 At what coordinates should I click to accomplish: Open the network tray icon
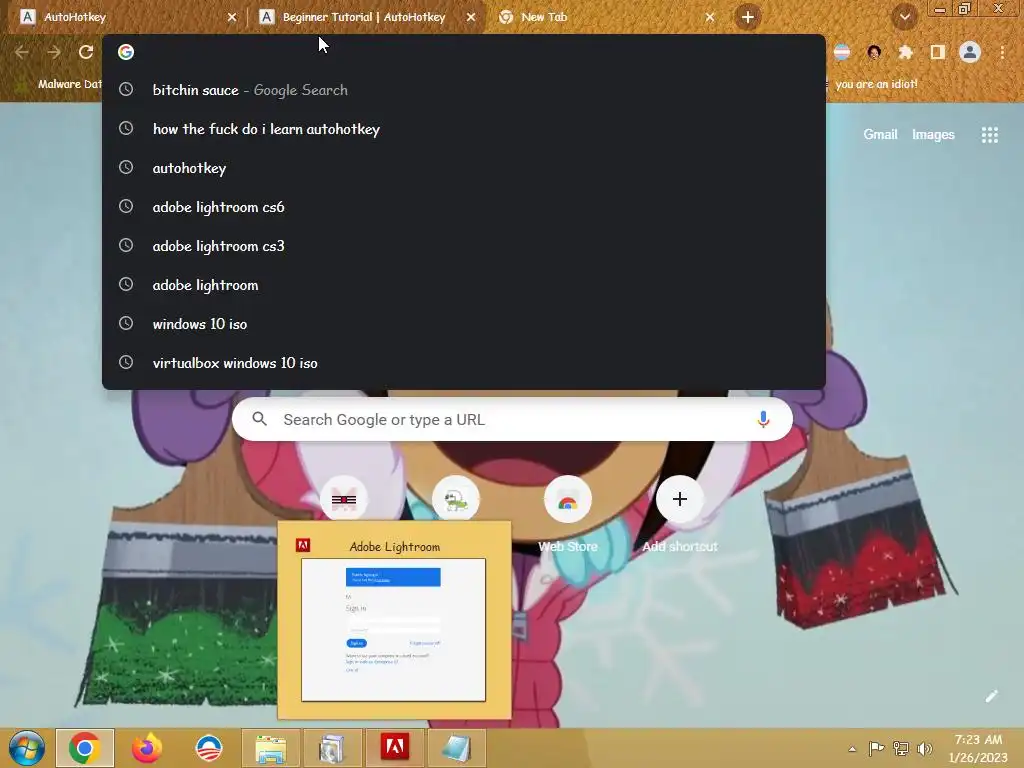[x=901, y=748]
